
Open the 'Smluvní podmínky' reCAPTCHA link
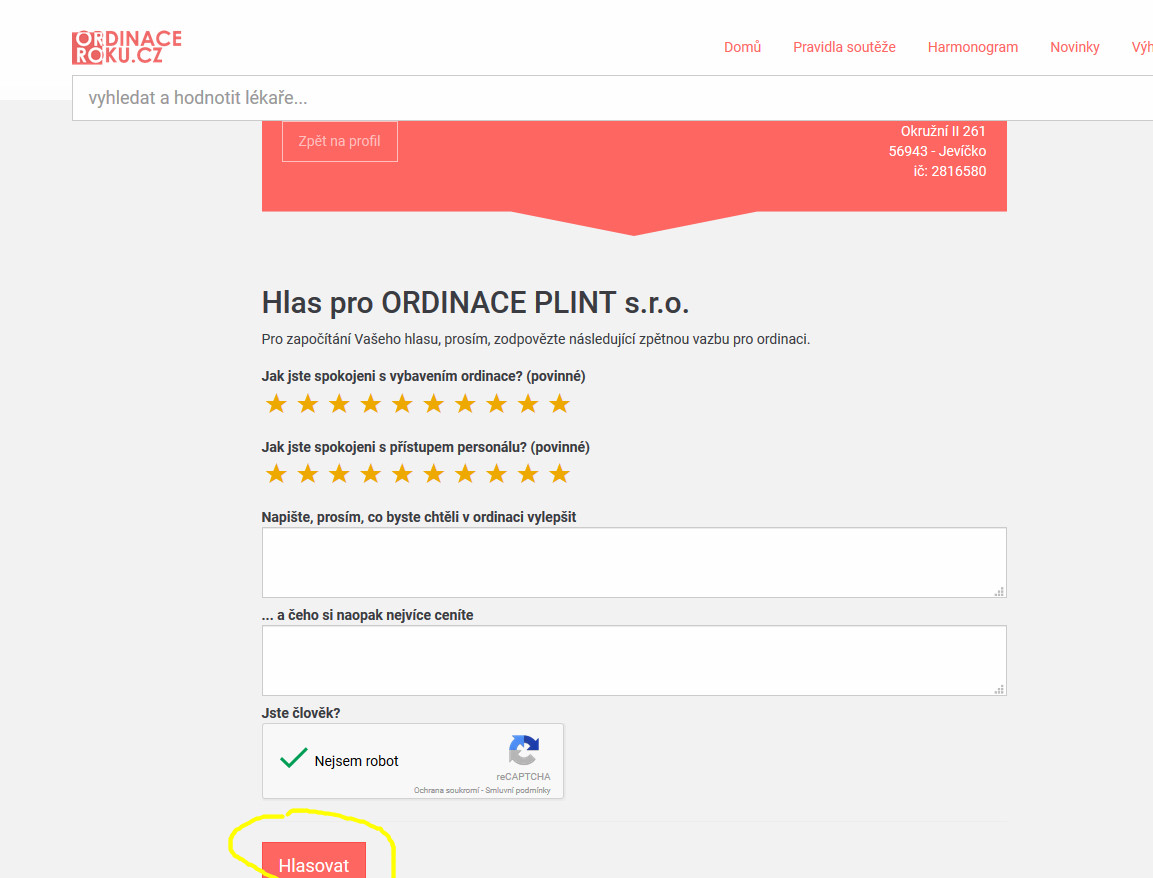(518, 790)
